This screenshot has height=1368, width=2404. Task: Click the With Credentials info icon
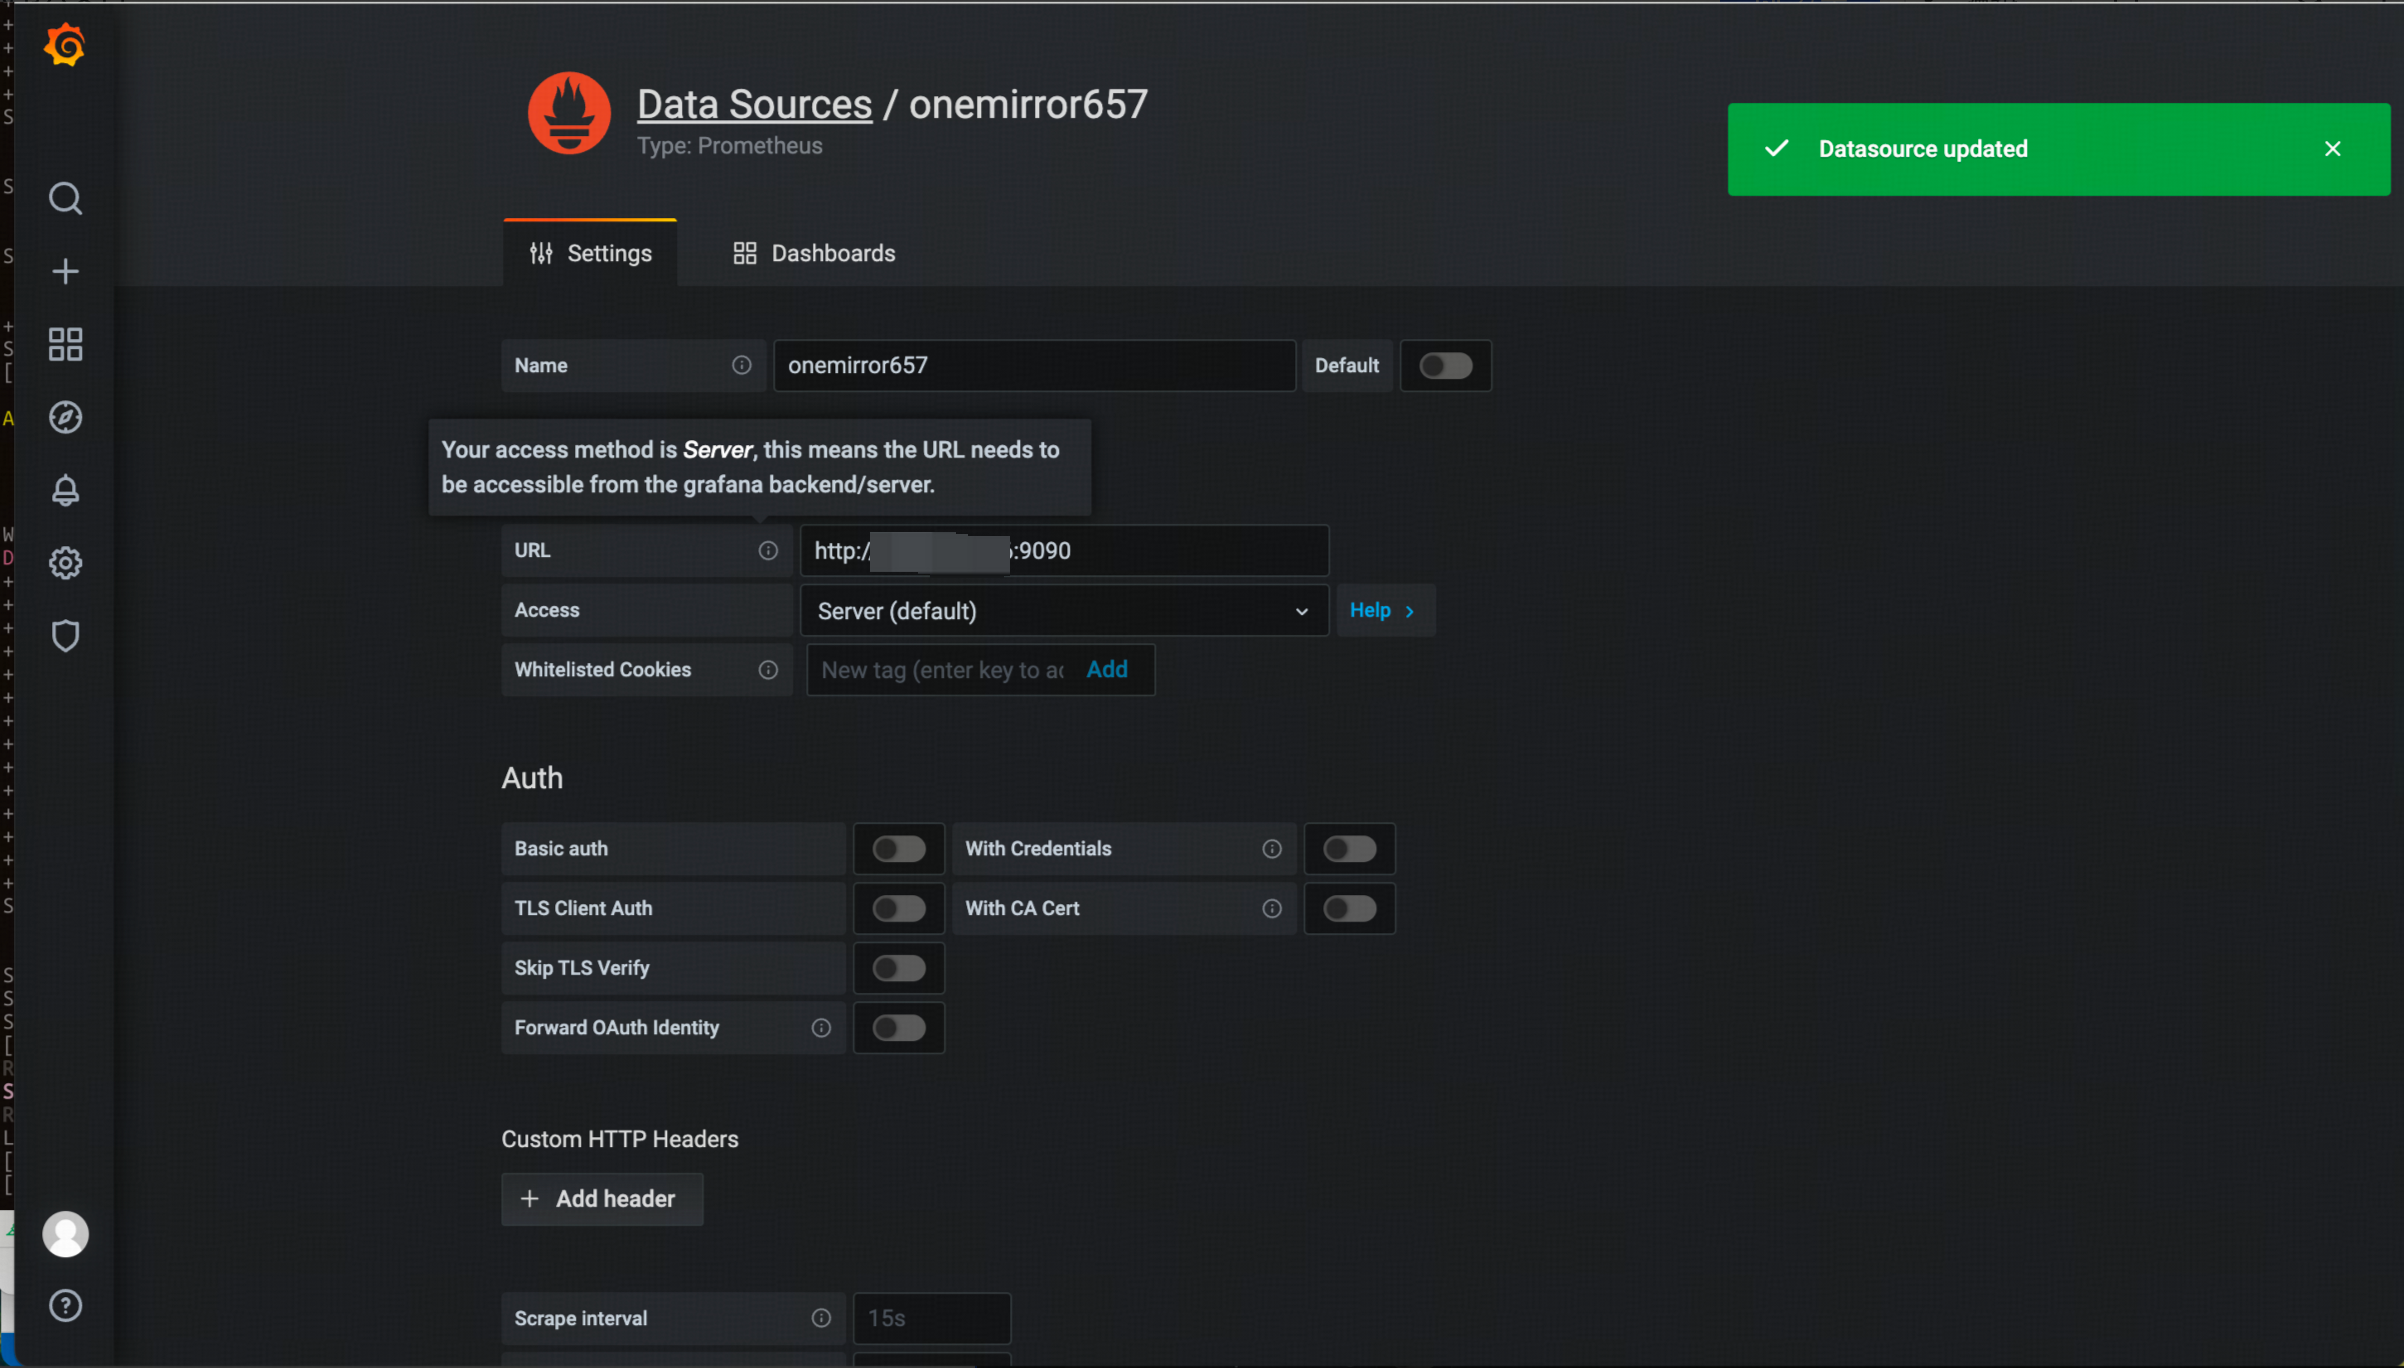(x=1272, y=849)
